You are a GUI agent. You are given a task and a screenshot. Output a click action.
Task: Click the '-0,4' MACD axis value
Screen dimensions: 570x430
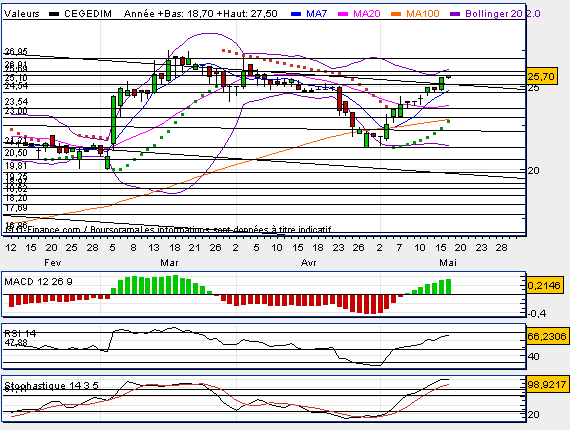pos(537,313)
